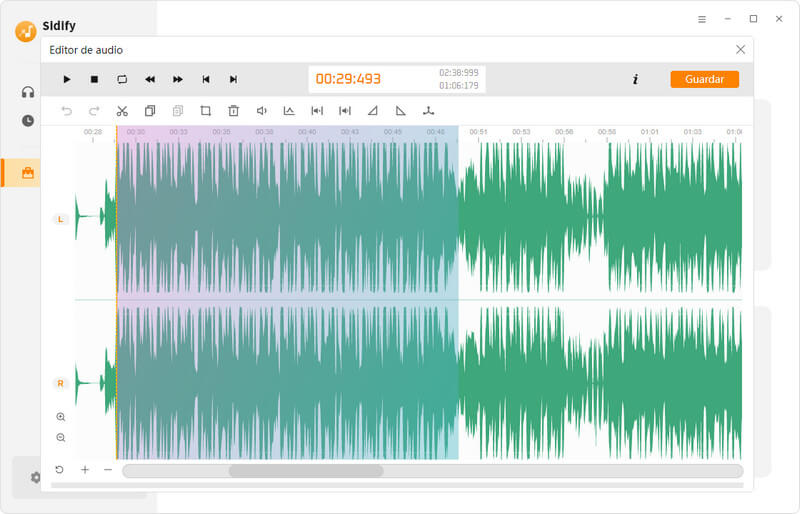Open headphones section in Sidify sidebar
The image size is (800, 514).
(28, 92)
